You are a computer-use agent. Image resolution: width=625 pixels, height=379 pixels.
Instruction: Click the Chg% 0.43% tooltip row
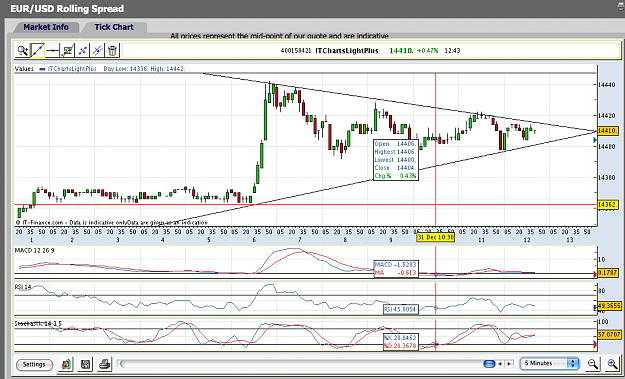click(x=395, y=176)
